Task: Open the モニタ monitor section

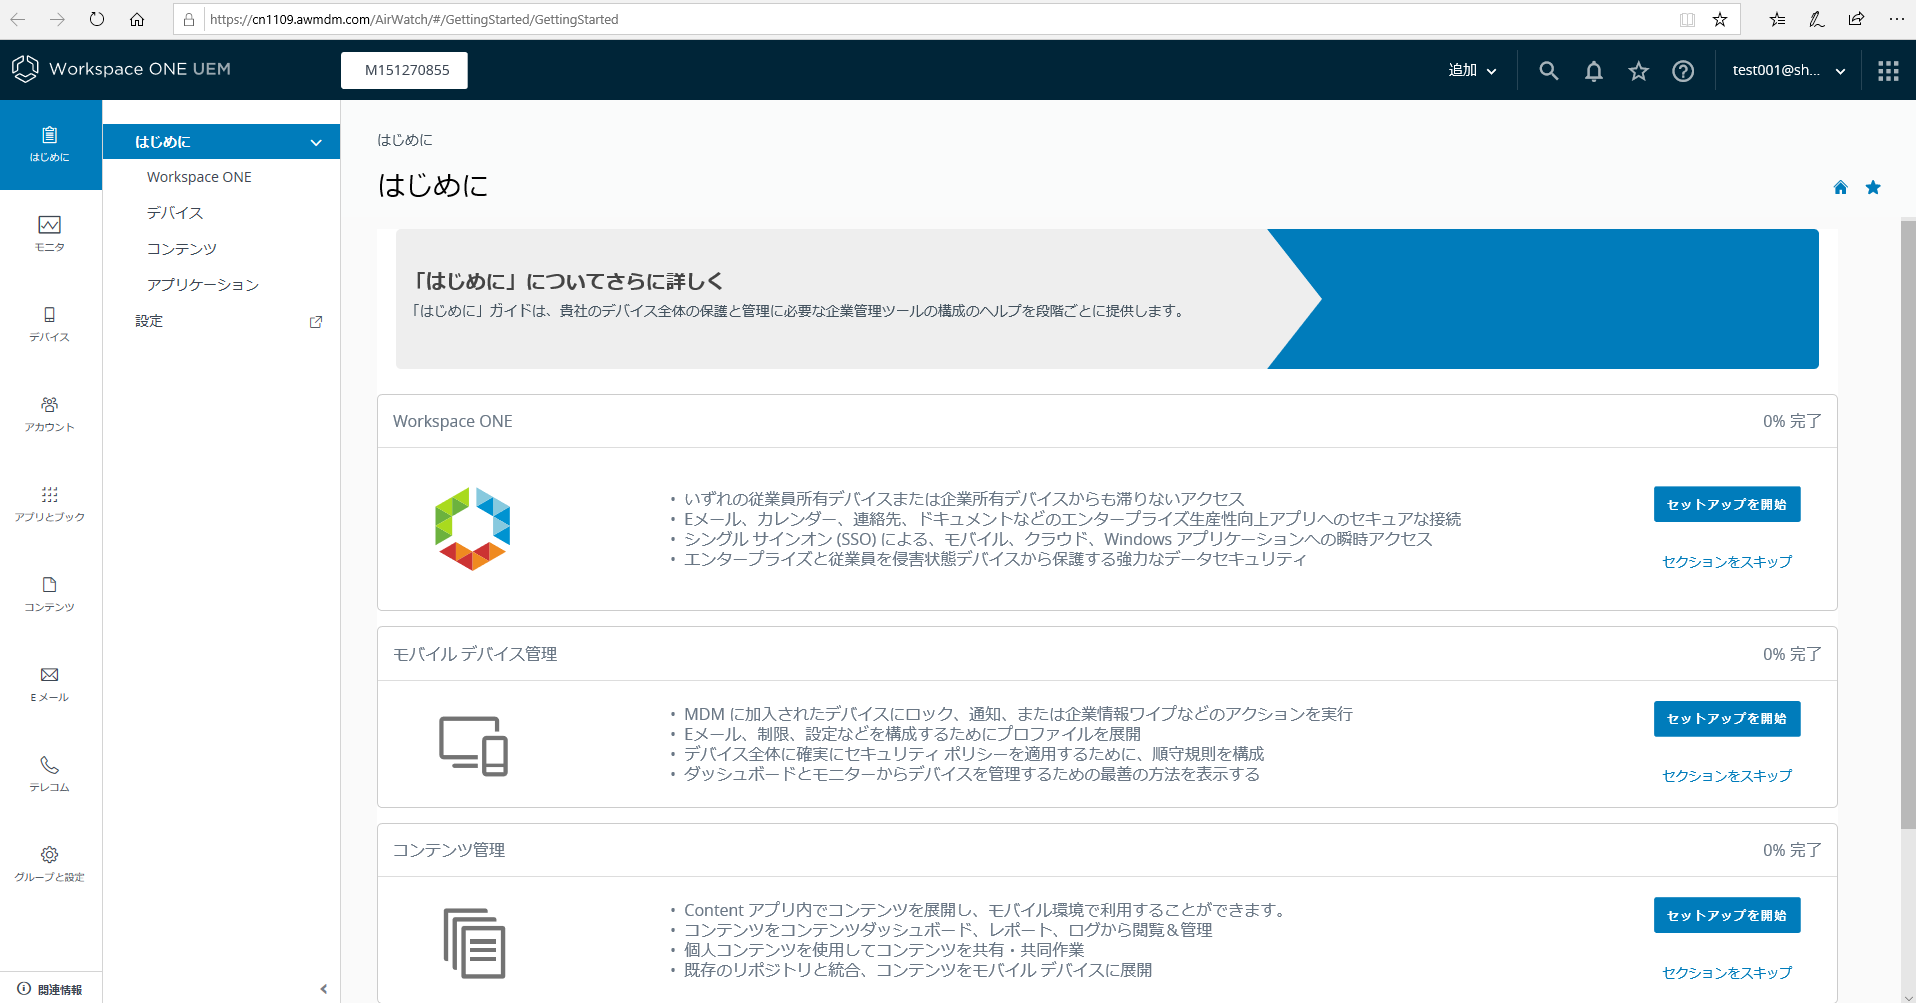Action: pos(50,234)
